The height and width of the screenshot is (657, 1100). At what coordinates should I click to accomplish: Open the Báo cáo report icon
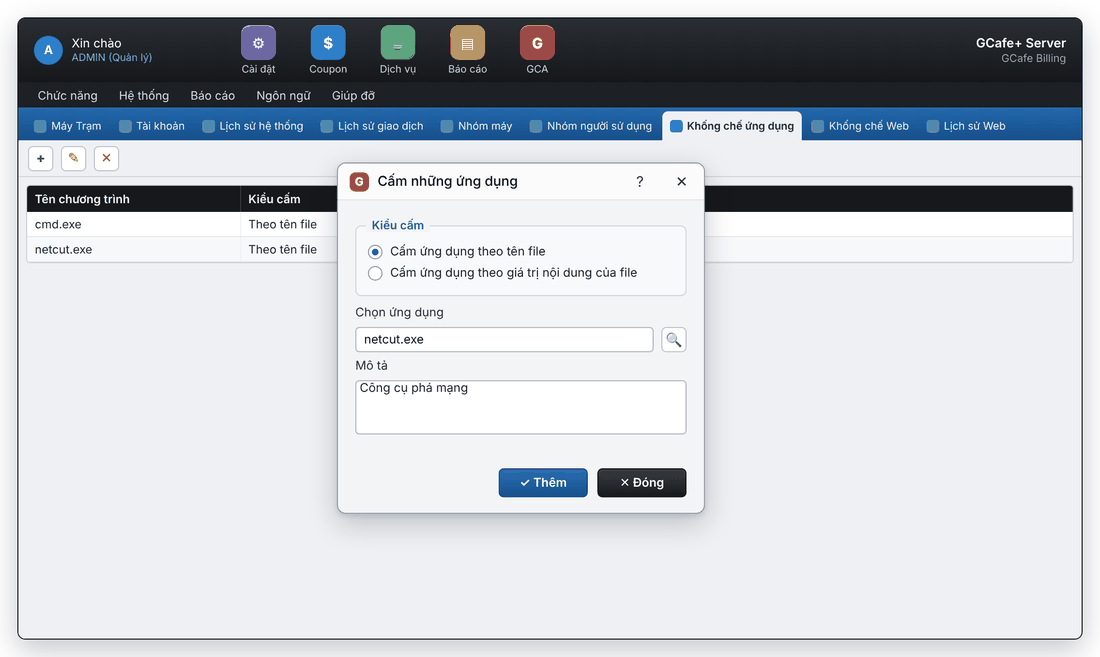tap(467, 43)
